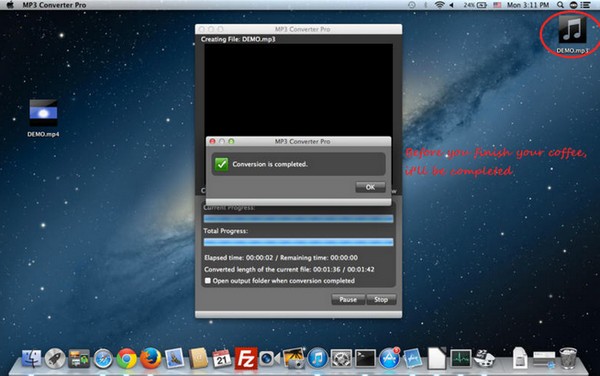Select the DEMO.mp4 file on desktop
The height and width of the screenshot is (376, 600).
click(x=43, y=118)
